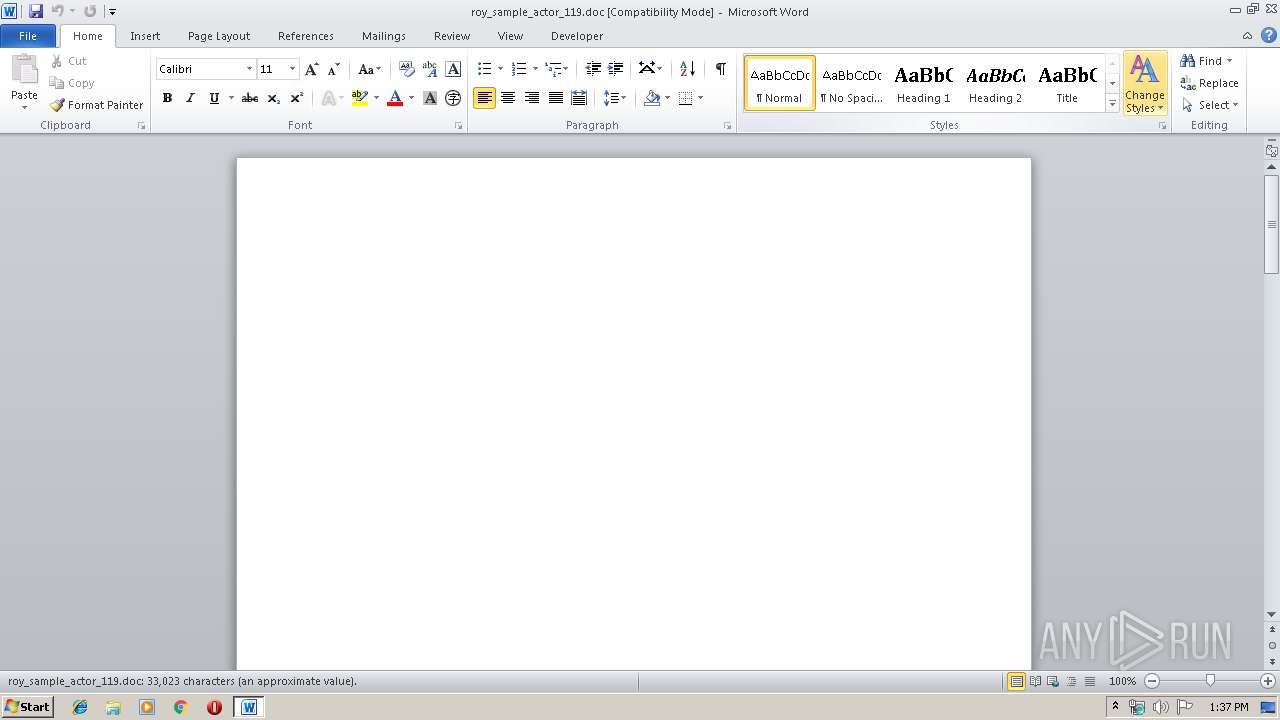The height and width of the screenshot is (720, 1280).
Task: Open the Page Layout tab
Action: (x=219, y=36)
